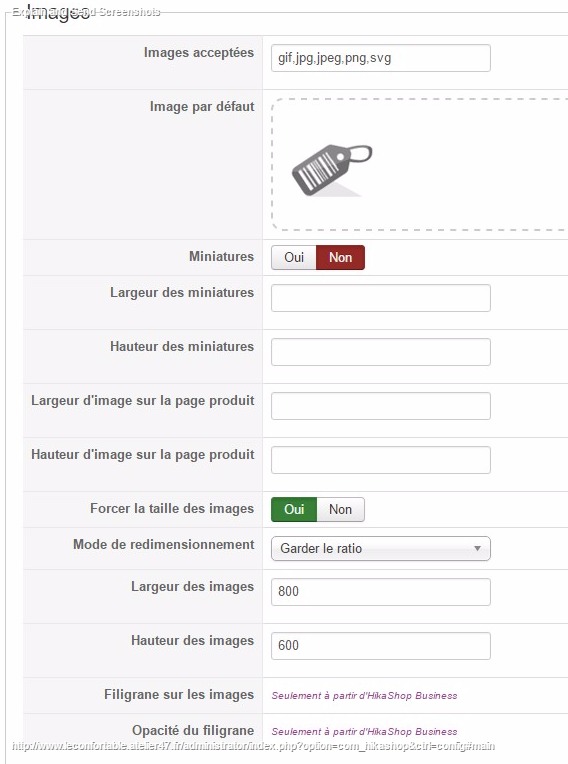This screenshot has height=764, width=568.
Task: Set Miniatures toggle to Oui
Action: pyautogui.click(x=294, y=257)
